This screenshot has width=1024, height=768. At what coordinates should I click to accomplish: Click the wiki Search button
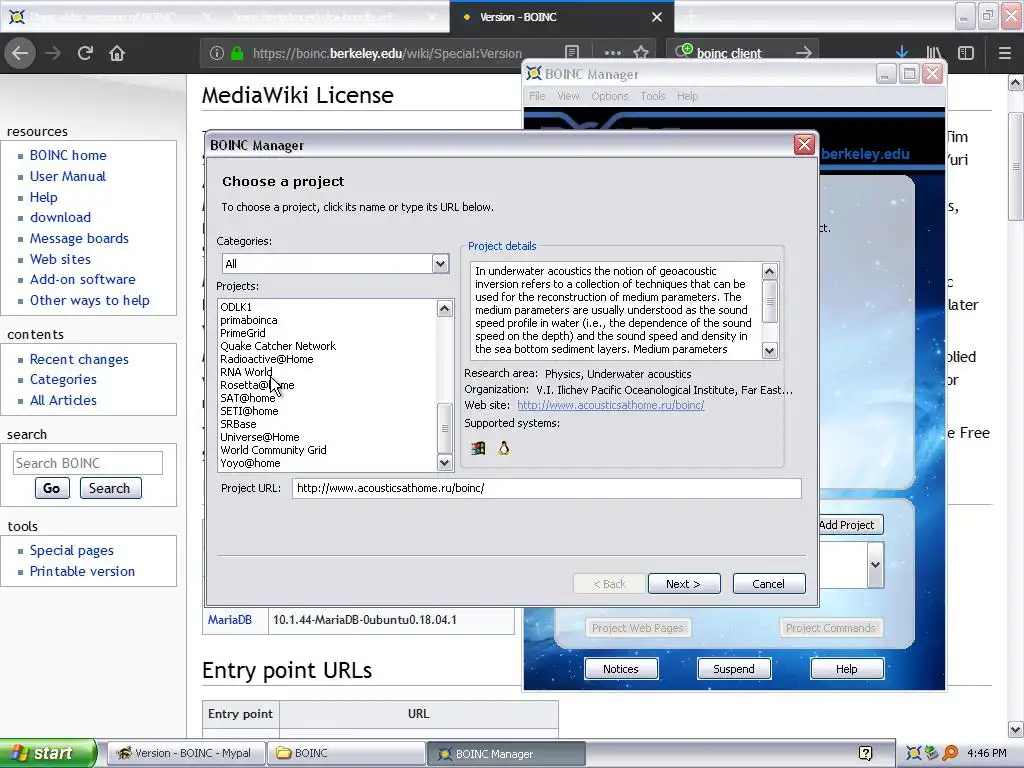[x=110, y=488]
